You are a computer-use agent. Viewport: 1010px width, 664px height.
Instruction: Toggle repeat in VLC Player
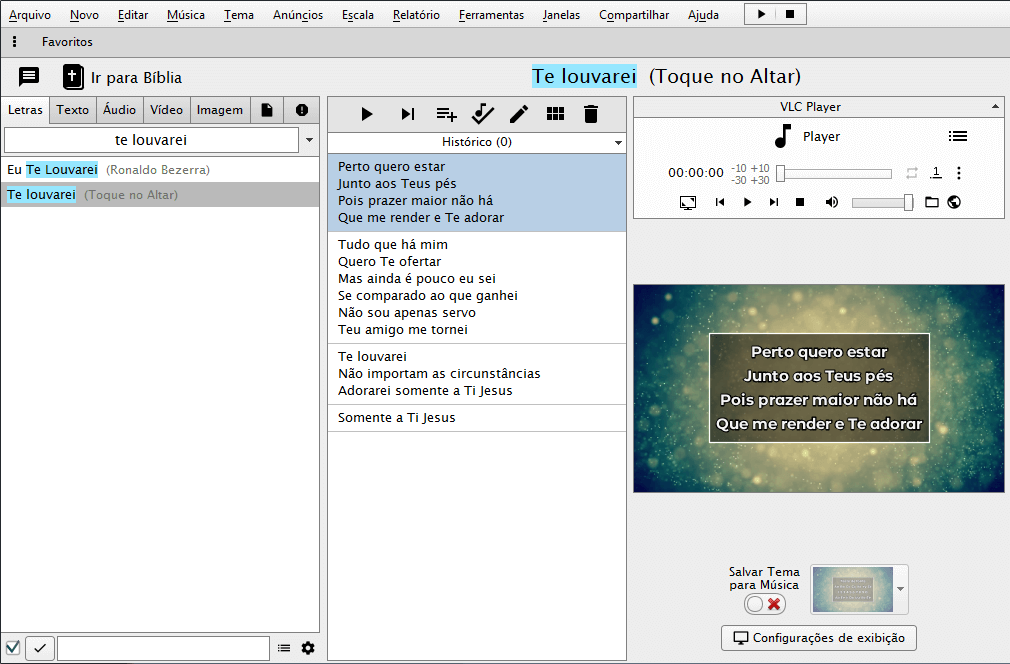pos(911,173)
